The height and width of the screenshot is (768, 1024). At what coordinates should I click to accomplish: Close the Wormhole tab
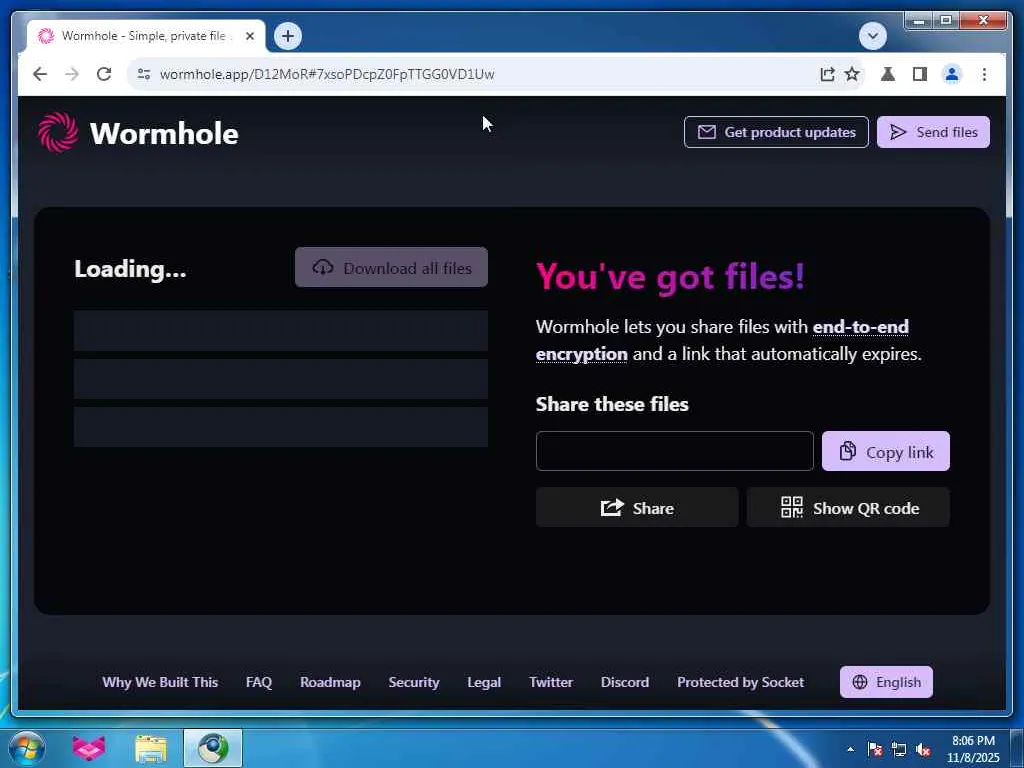(x=249, y=37)
